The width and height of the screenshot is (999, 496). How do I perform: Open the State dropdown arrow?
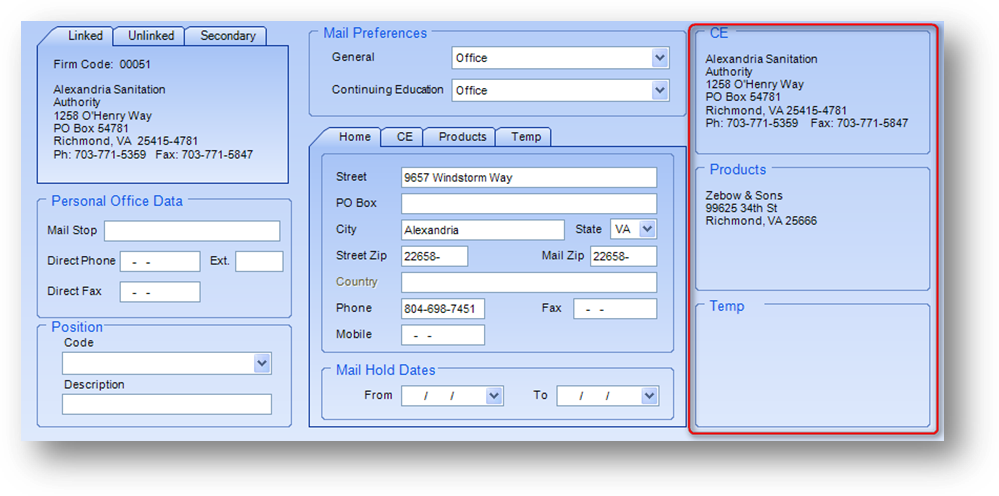(x=647, y=229)
